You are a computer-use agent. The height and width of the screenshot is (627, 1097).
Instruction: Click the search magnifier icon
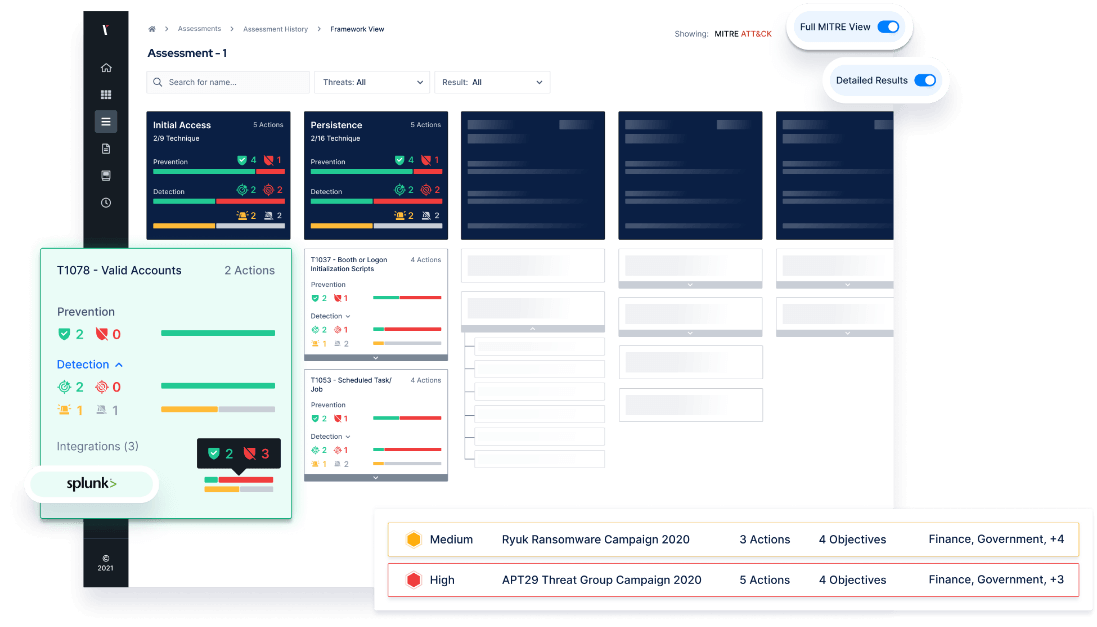(x=157, y=82)
